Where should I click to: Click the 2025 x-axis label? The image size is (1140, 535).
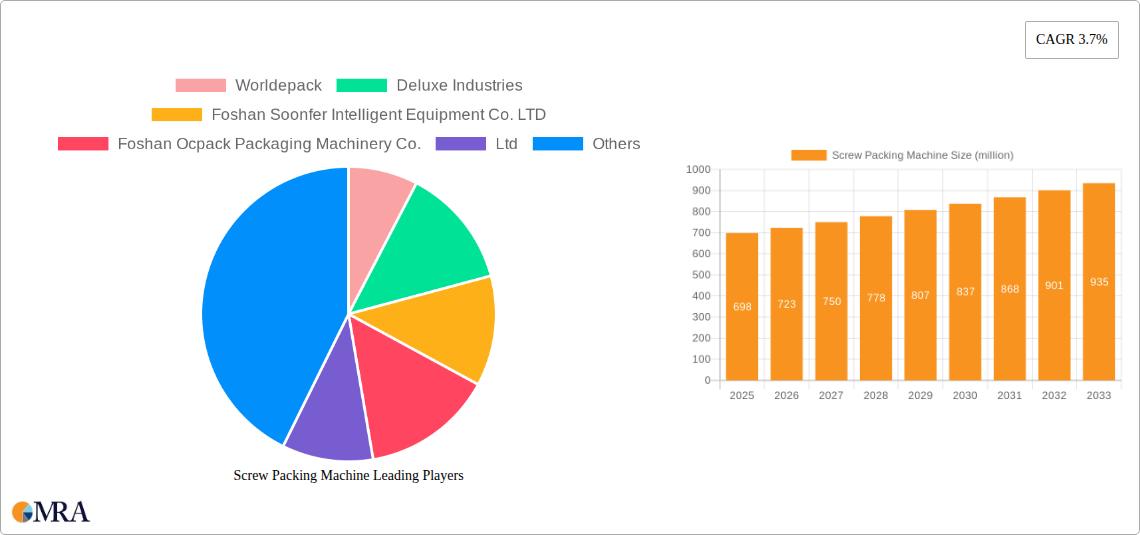742,396
